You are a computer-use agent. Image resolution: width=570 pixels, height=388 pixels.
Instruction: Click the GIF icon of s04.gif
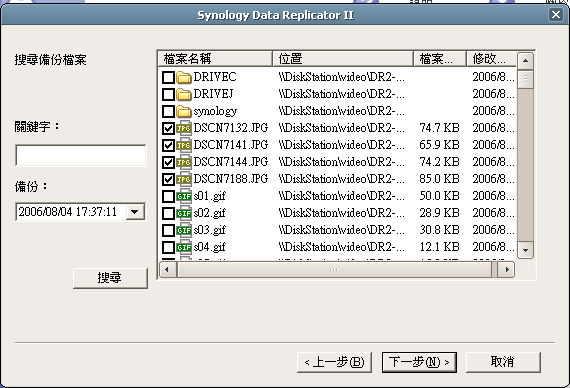point(184,247)
